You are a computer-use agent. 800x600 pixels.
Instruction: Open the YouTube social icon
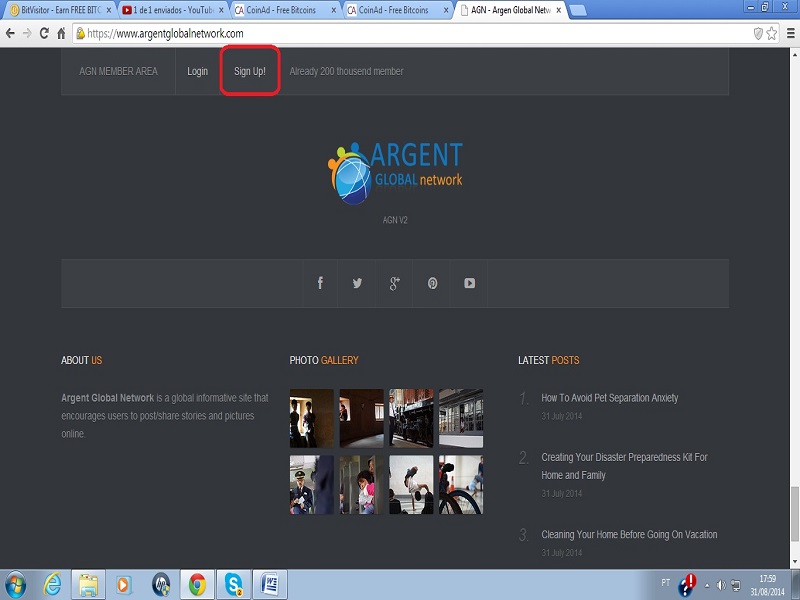[469, 283]
